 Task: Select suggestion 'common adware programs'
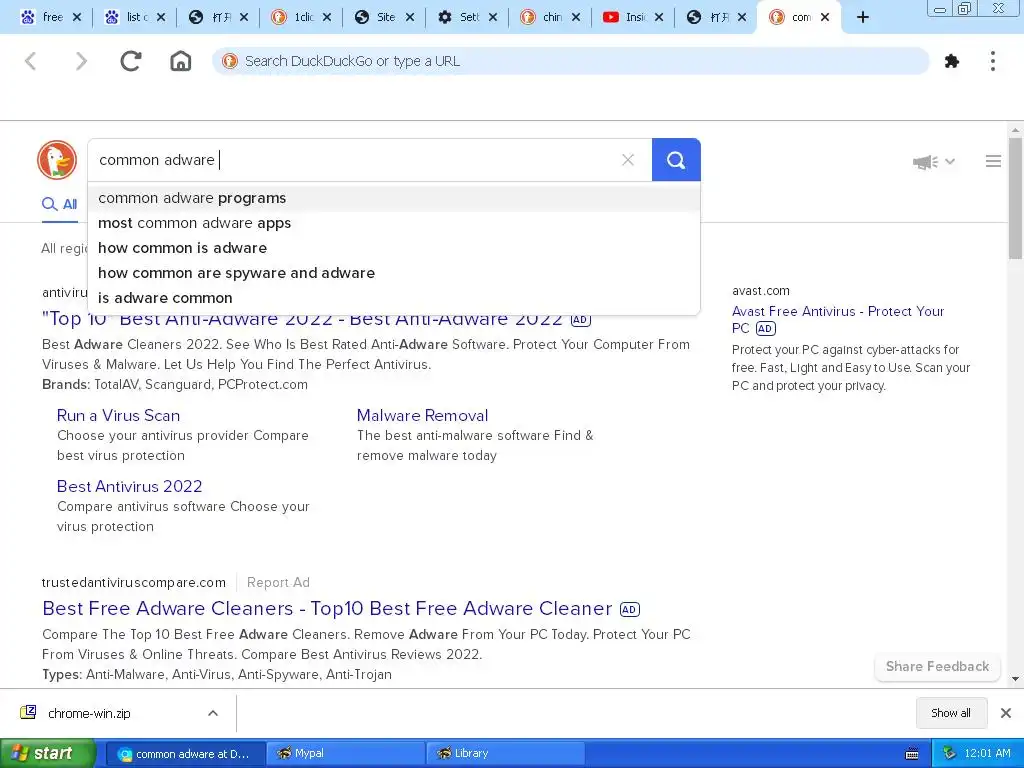click(394, 198)
